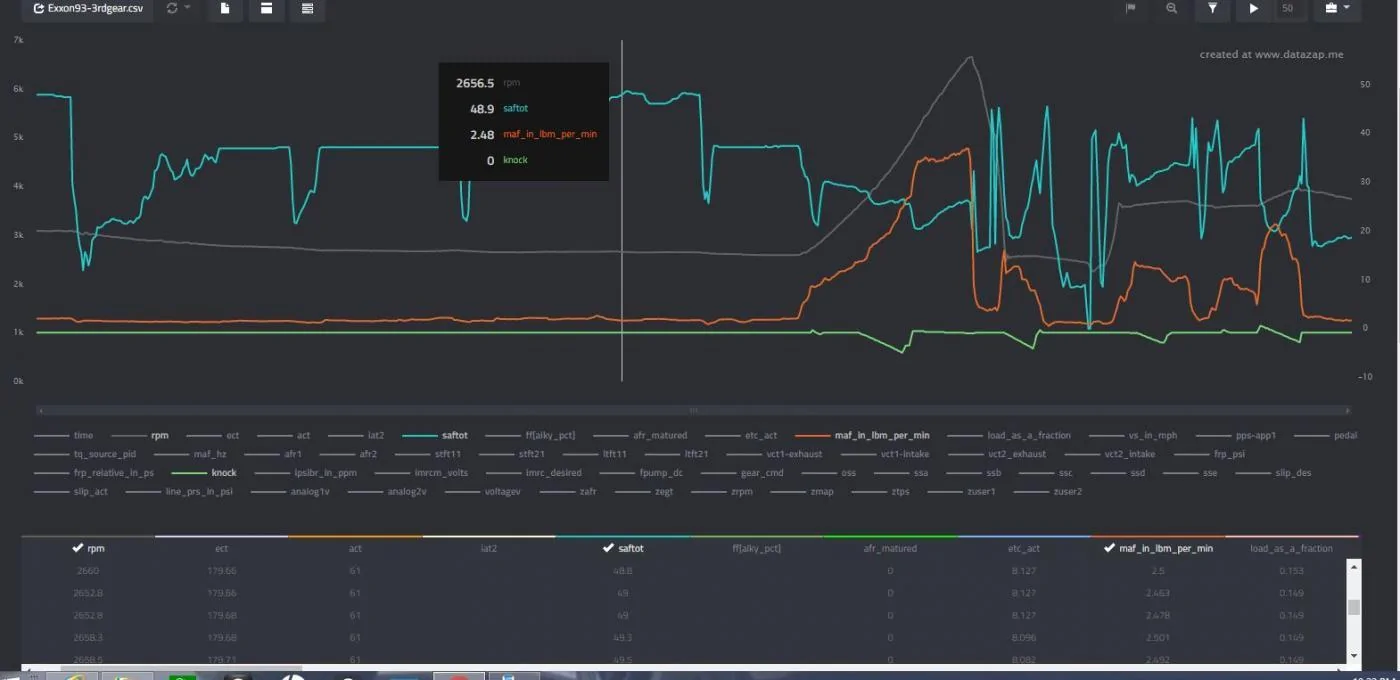1400x680 pixels.
Task: Click the document file icon
Action: [x=226, y=8]
